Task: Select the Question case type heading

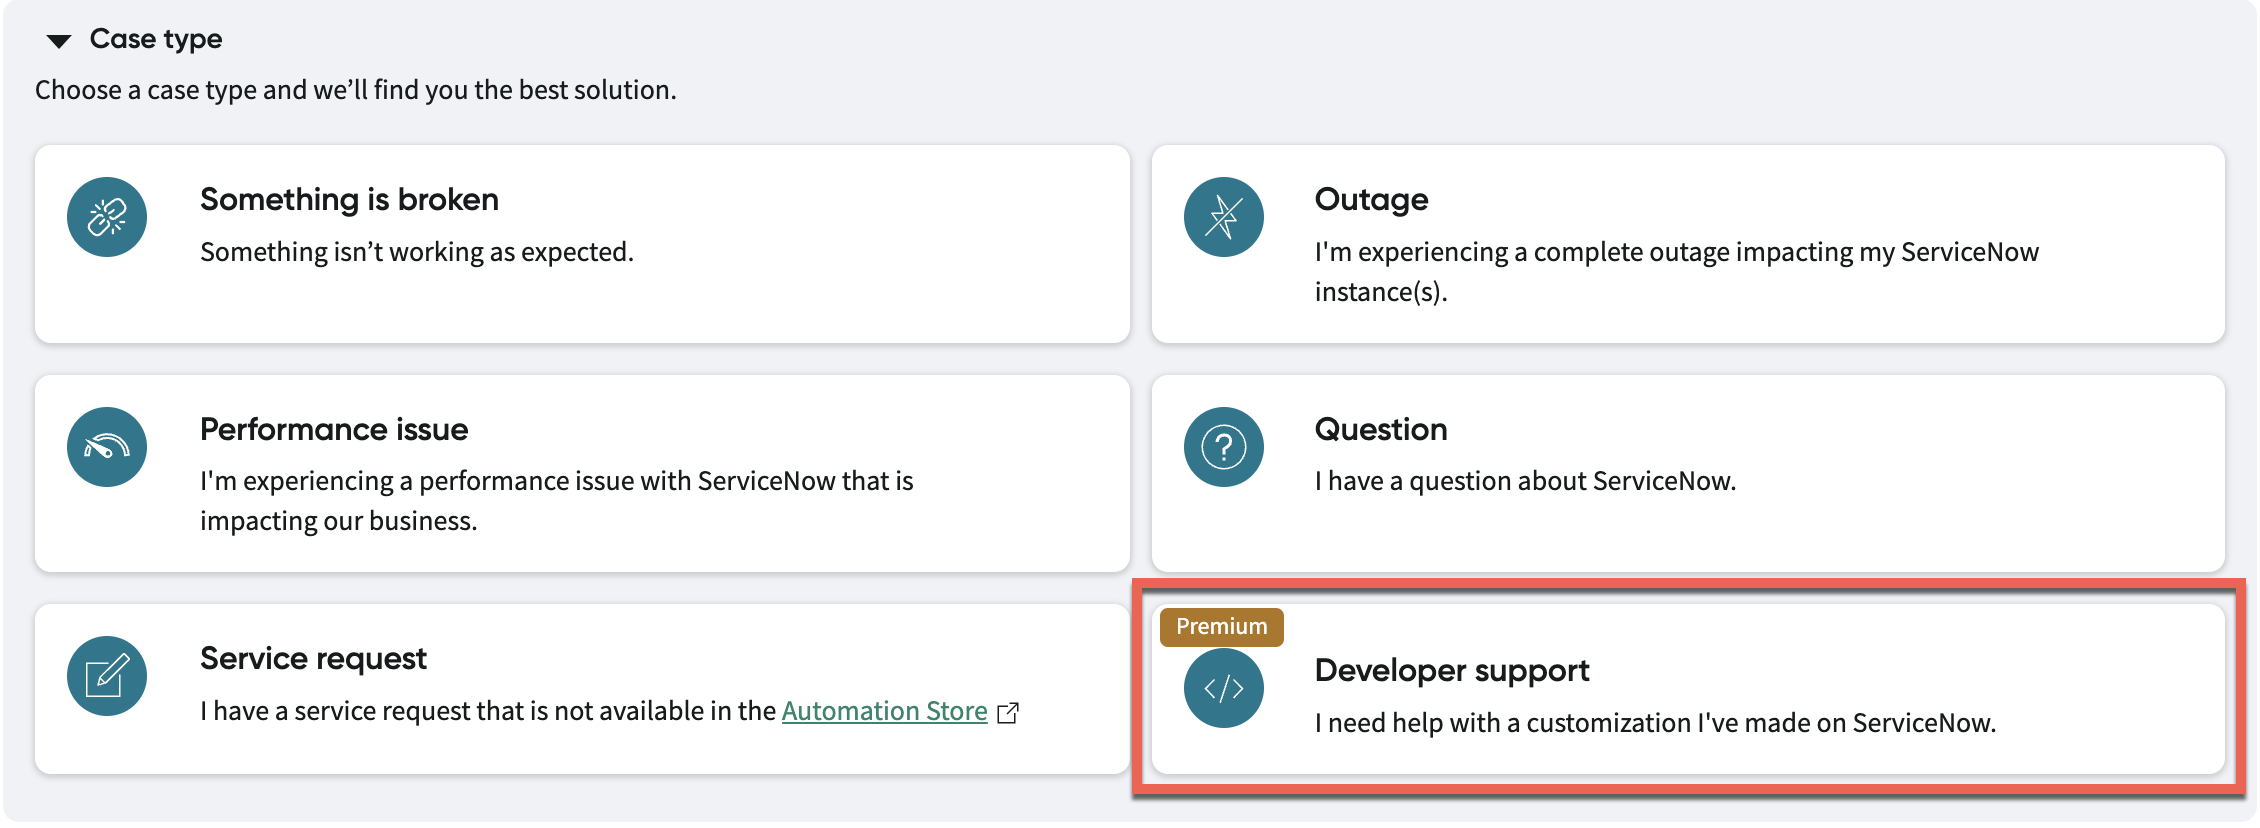Action: 1381,429
